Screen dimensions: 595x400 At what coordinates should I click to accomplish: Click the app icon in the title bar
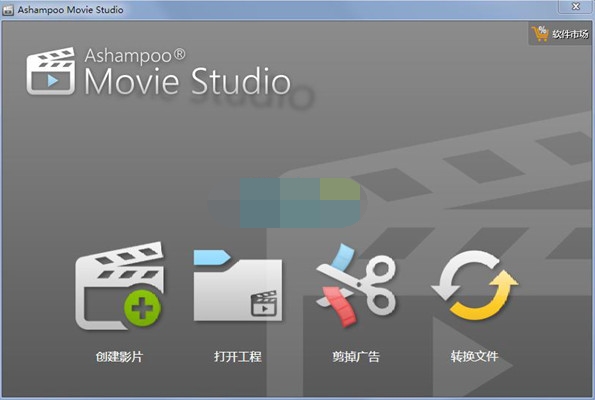pos(8,10)
